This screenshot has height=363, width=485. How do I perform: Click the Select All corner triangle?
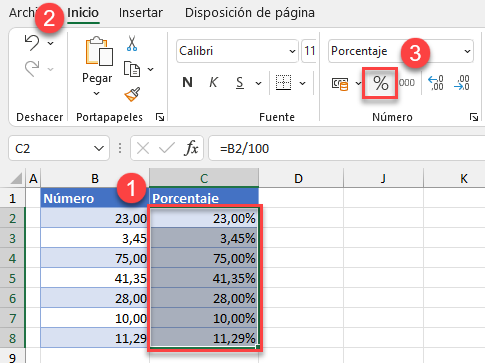click(x=16, y=178)
